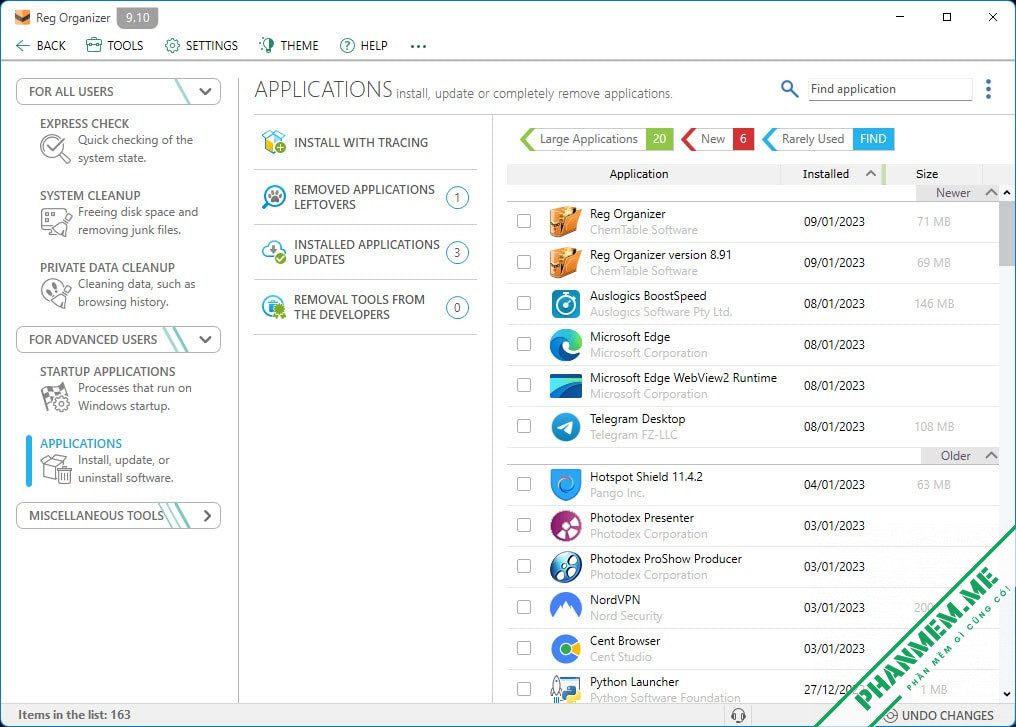Sort by the Installed column header
Screen dimensions: 1016x727
click(x=833, y=174)
